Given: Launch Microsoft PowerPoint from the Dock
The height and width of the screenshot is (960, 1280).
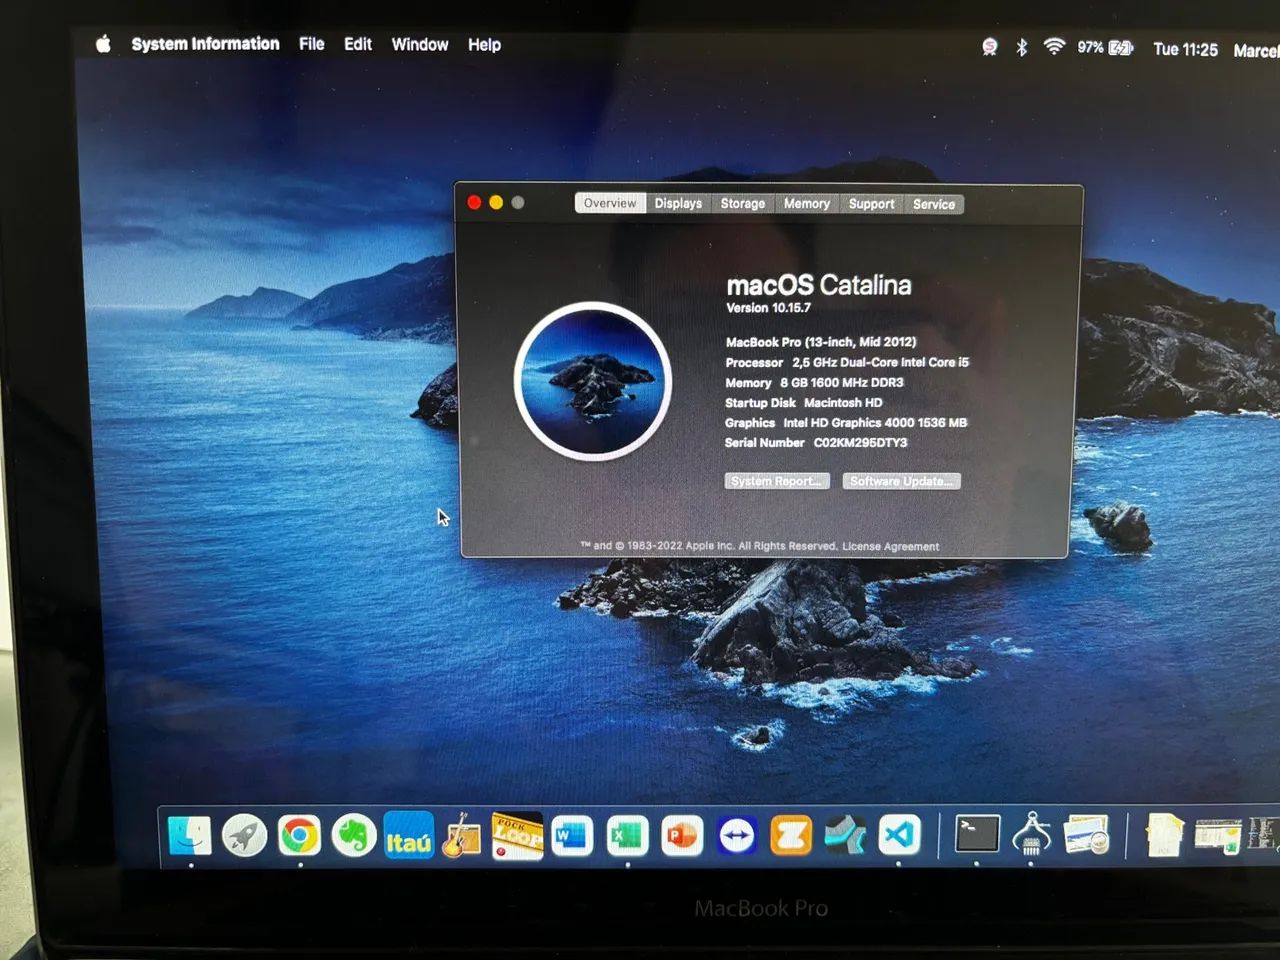Looking at the screenshot, I should pyautogui.click(x=682, y=836).
